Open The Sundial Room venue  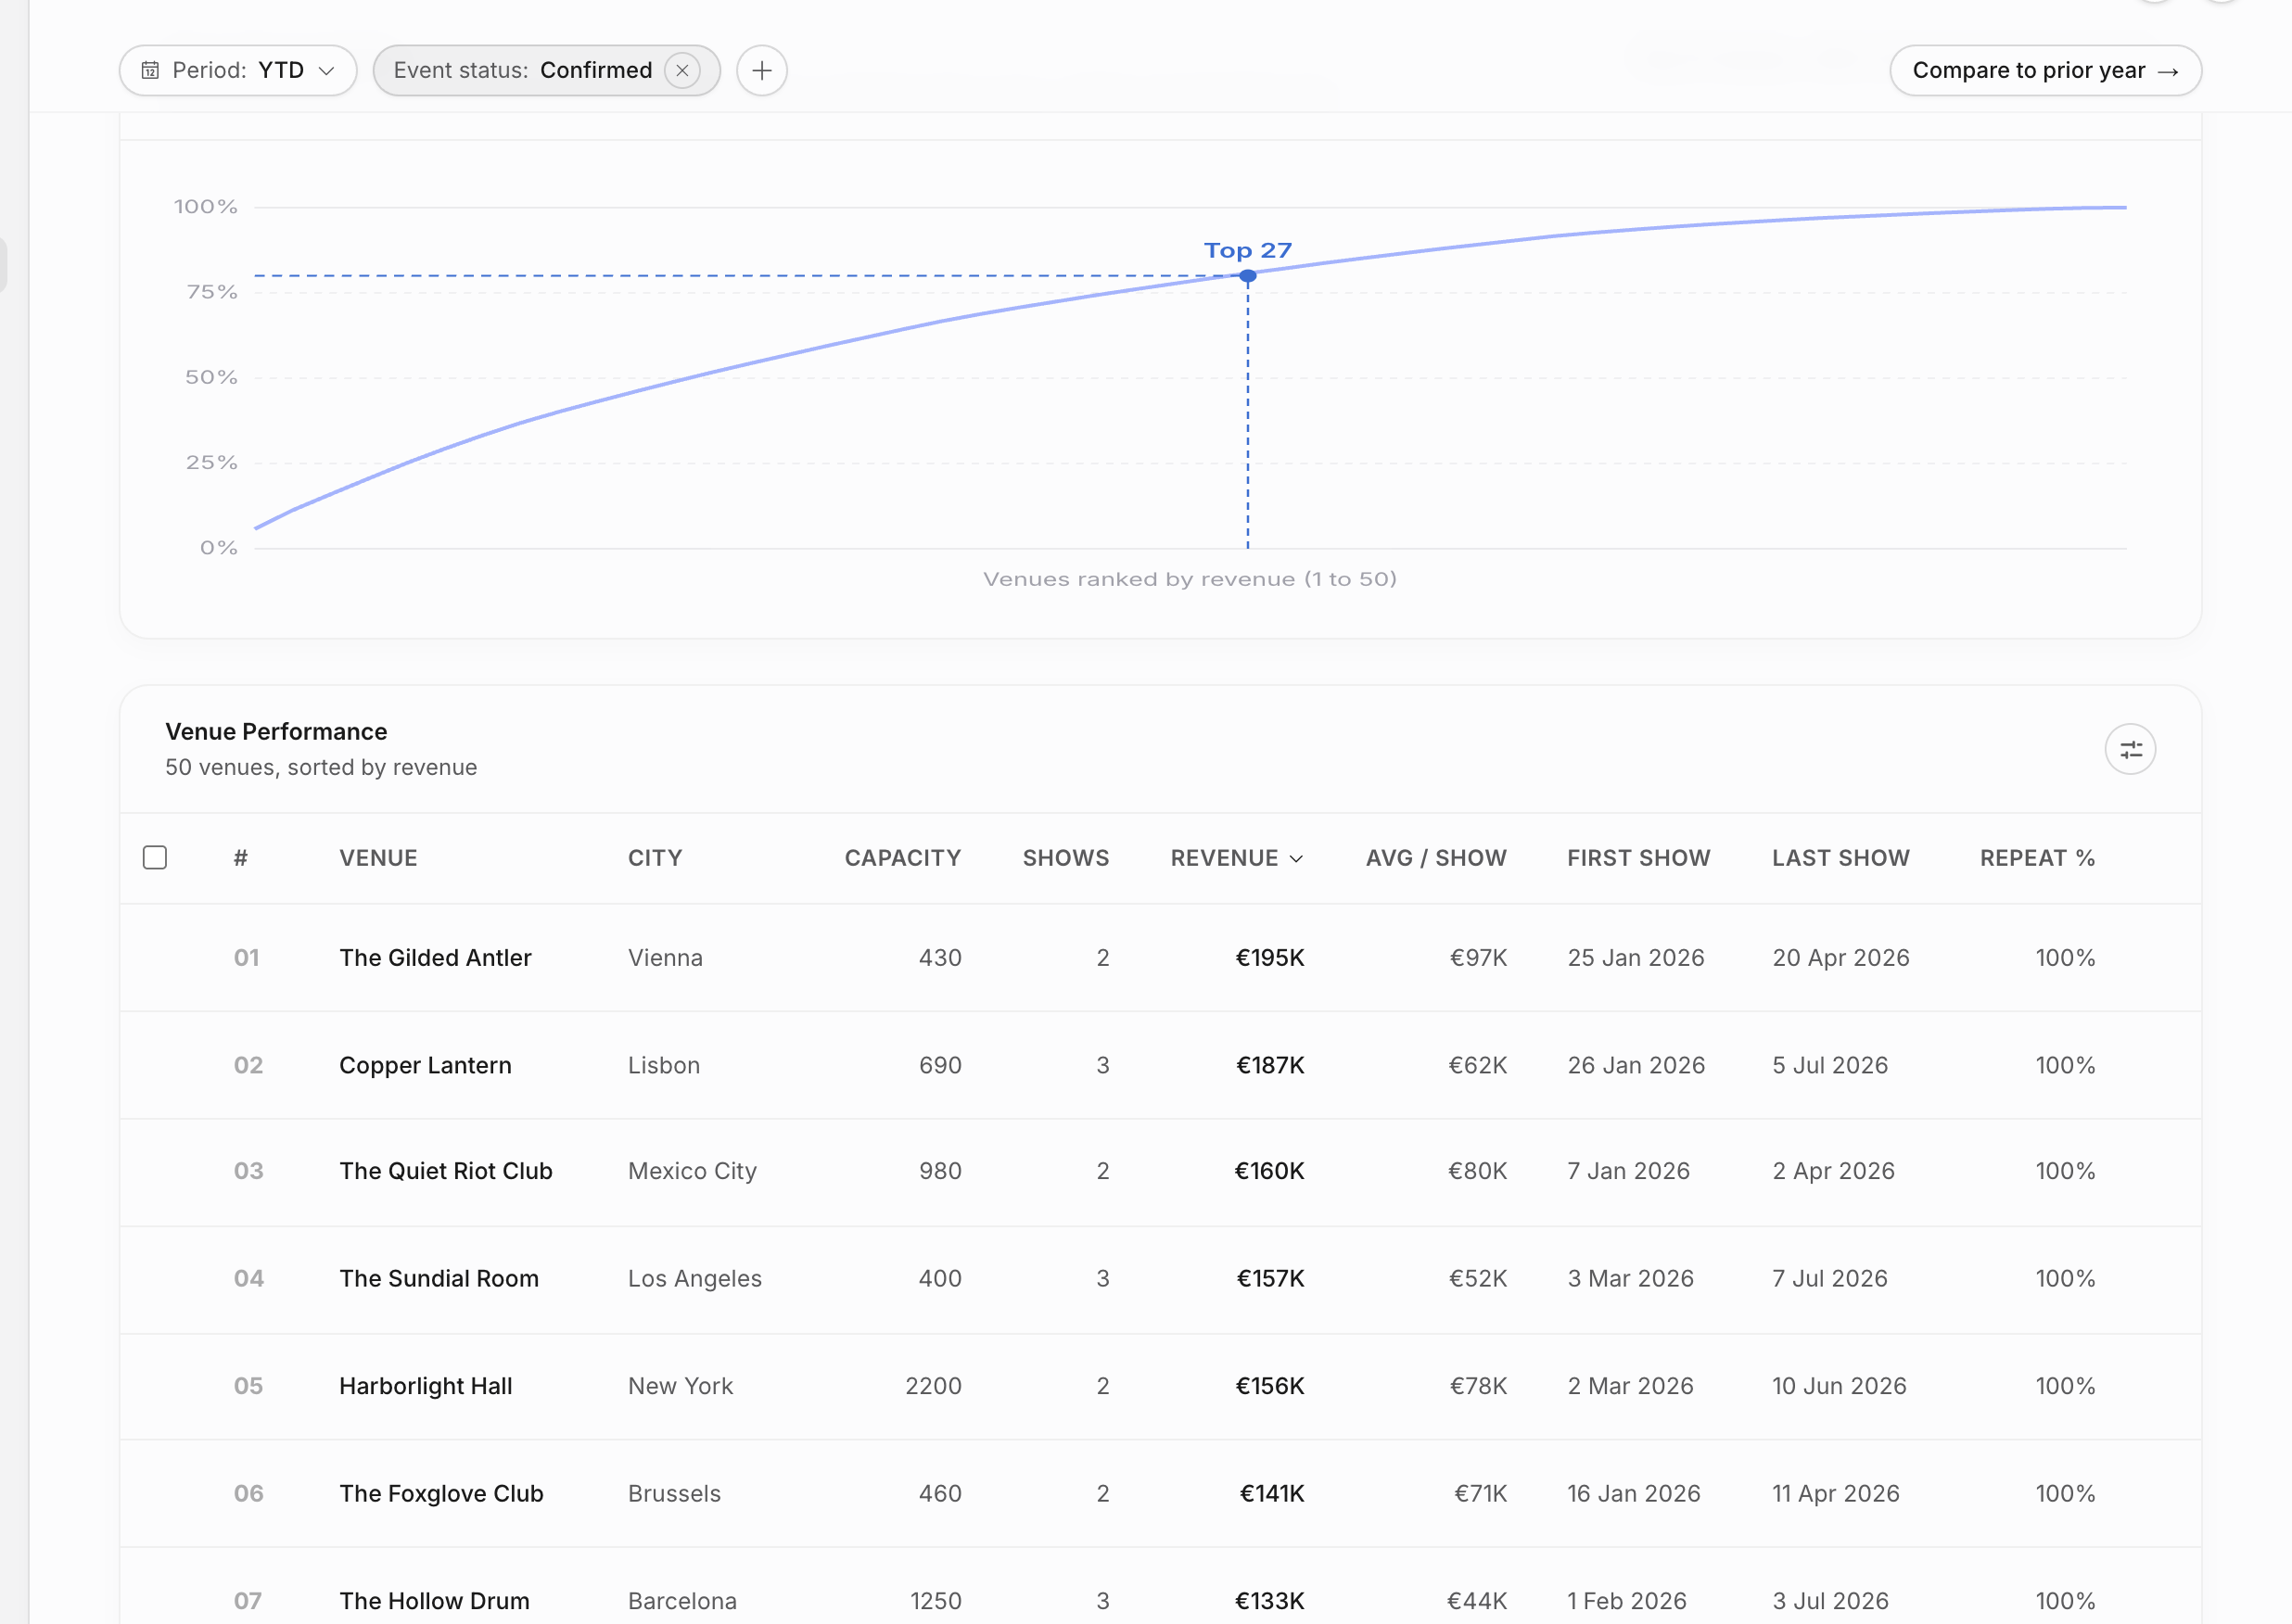(x=439, y=1278)
